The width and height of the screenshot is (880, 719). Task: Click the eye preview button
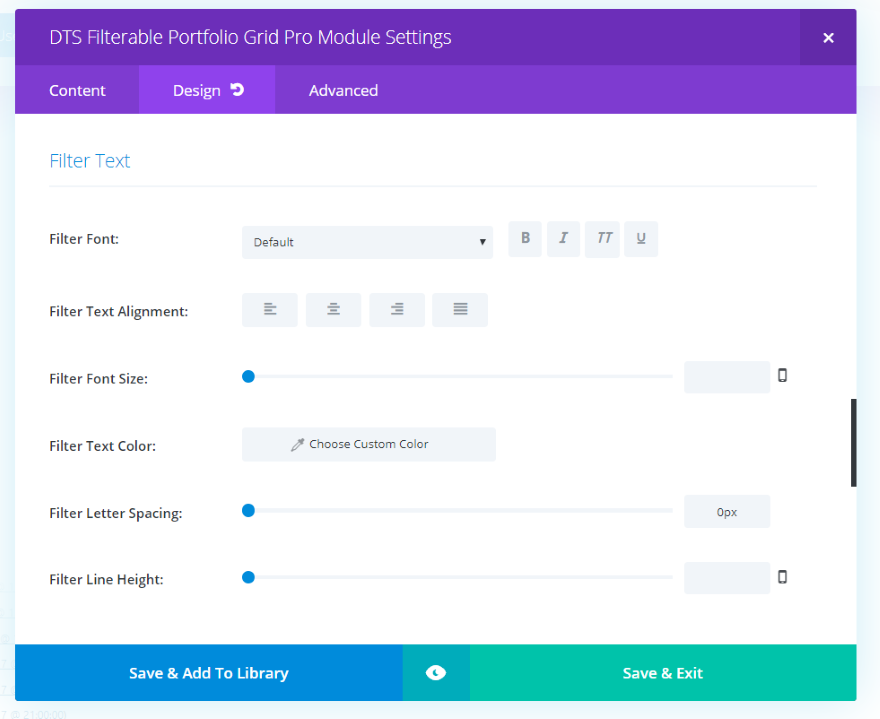pyautogui.click(x=436, y=673)
